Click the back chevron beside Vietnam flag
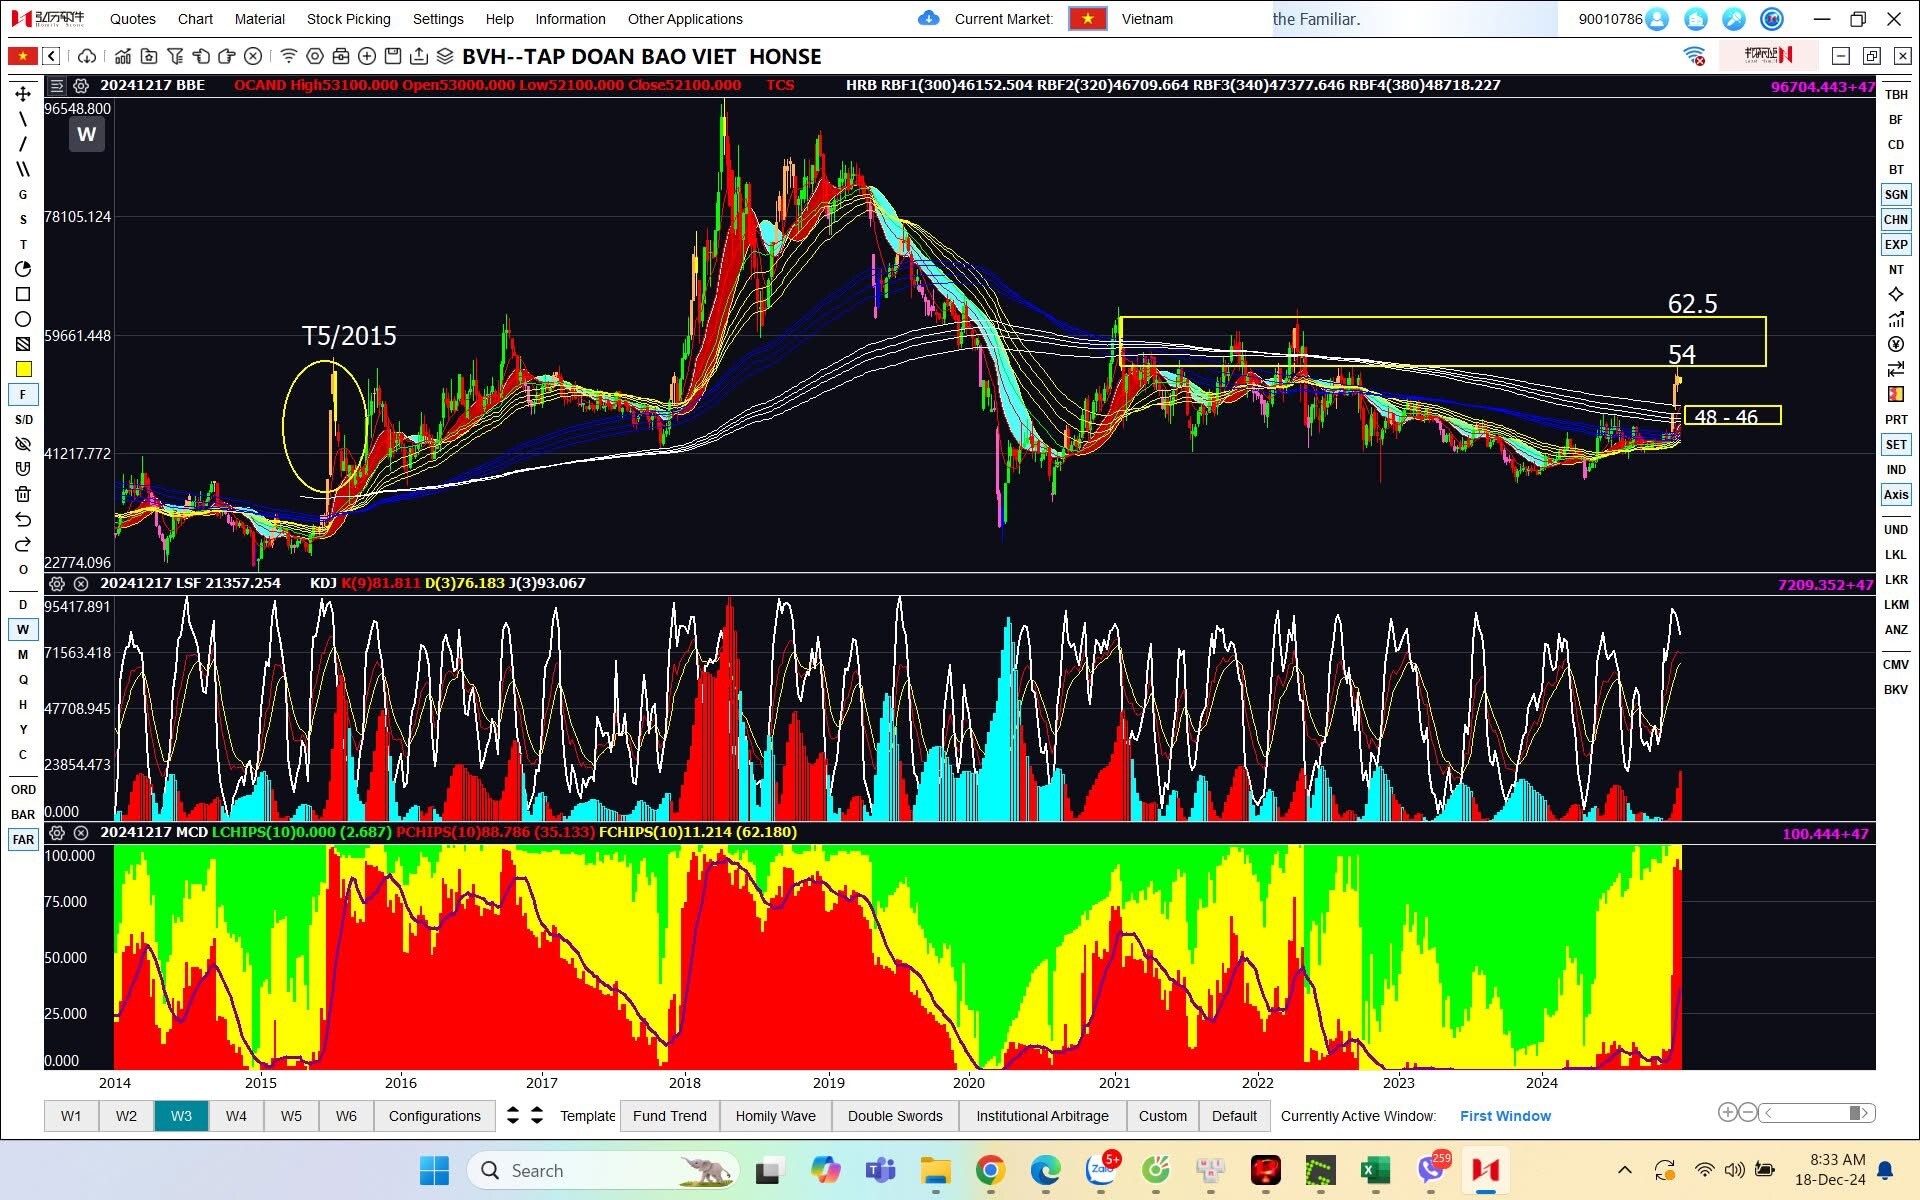This screenshot has height=1200, width=1920. (51, 56)
